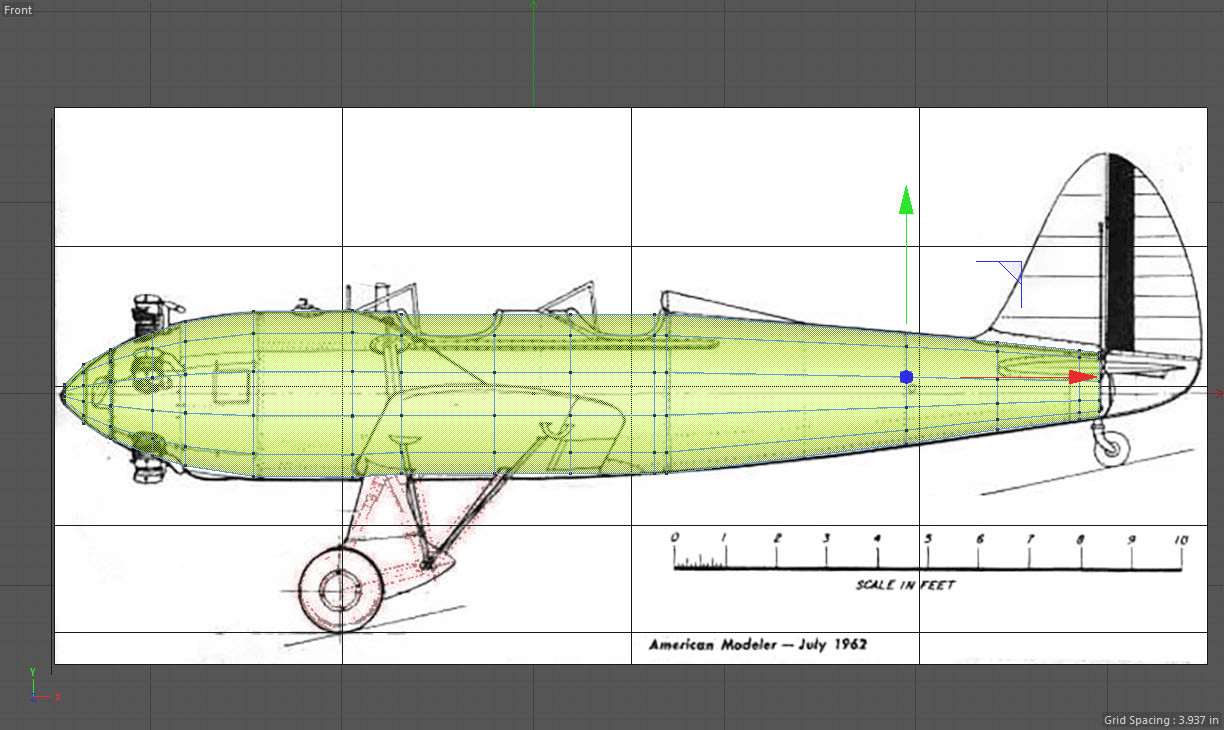This screenshot has height=730, width=1224.
Task: Click the Front viewport label
Action: tap(18, 10)
